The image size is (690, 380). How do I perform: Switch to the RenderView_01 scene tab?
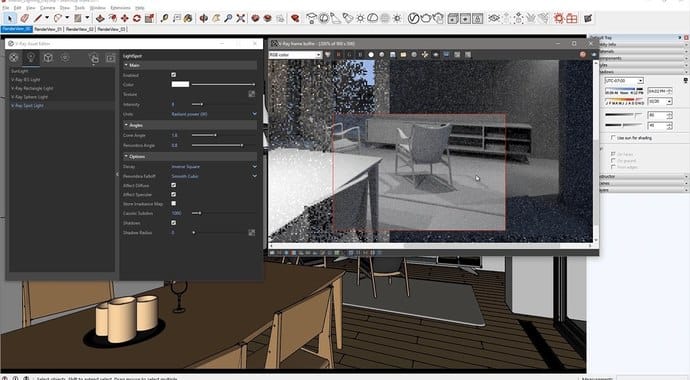[48, 29]
